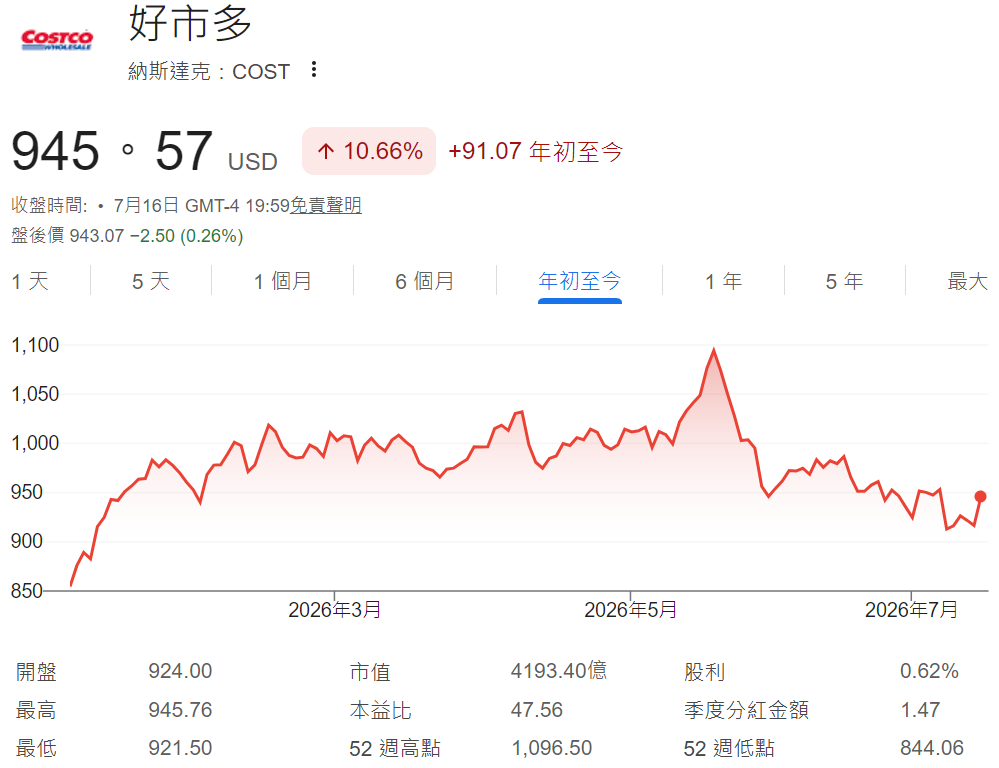Switch to the 1 個月 range tab
Screen dimensions: 999x768
(283, 281)
